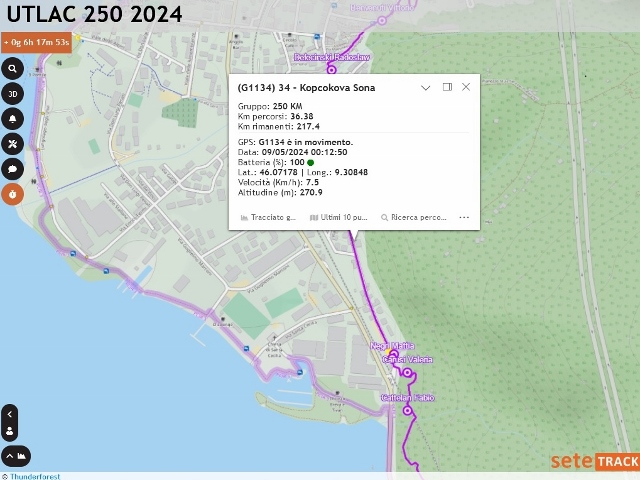Viewport: 640px width, 480px height.
Task: Collapse the sidebar with left chevron
Action: [10, 414]
